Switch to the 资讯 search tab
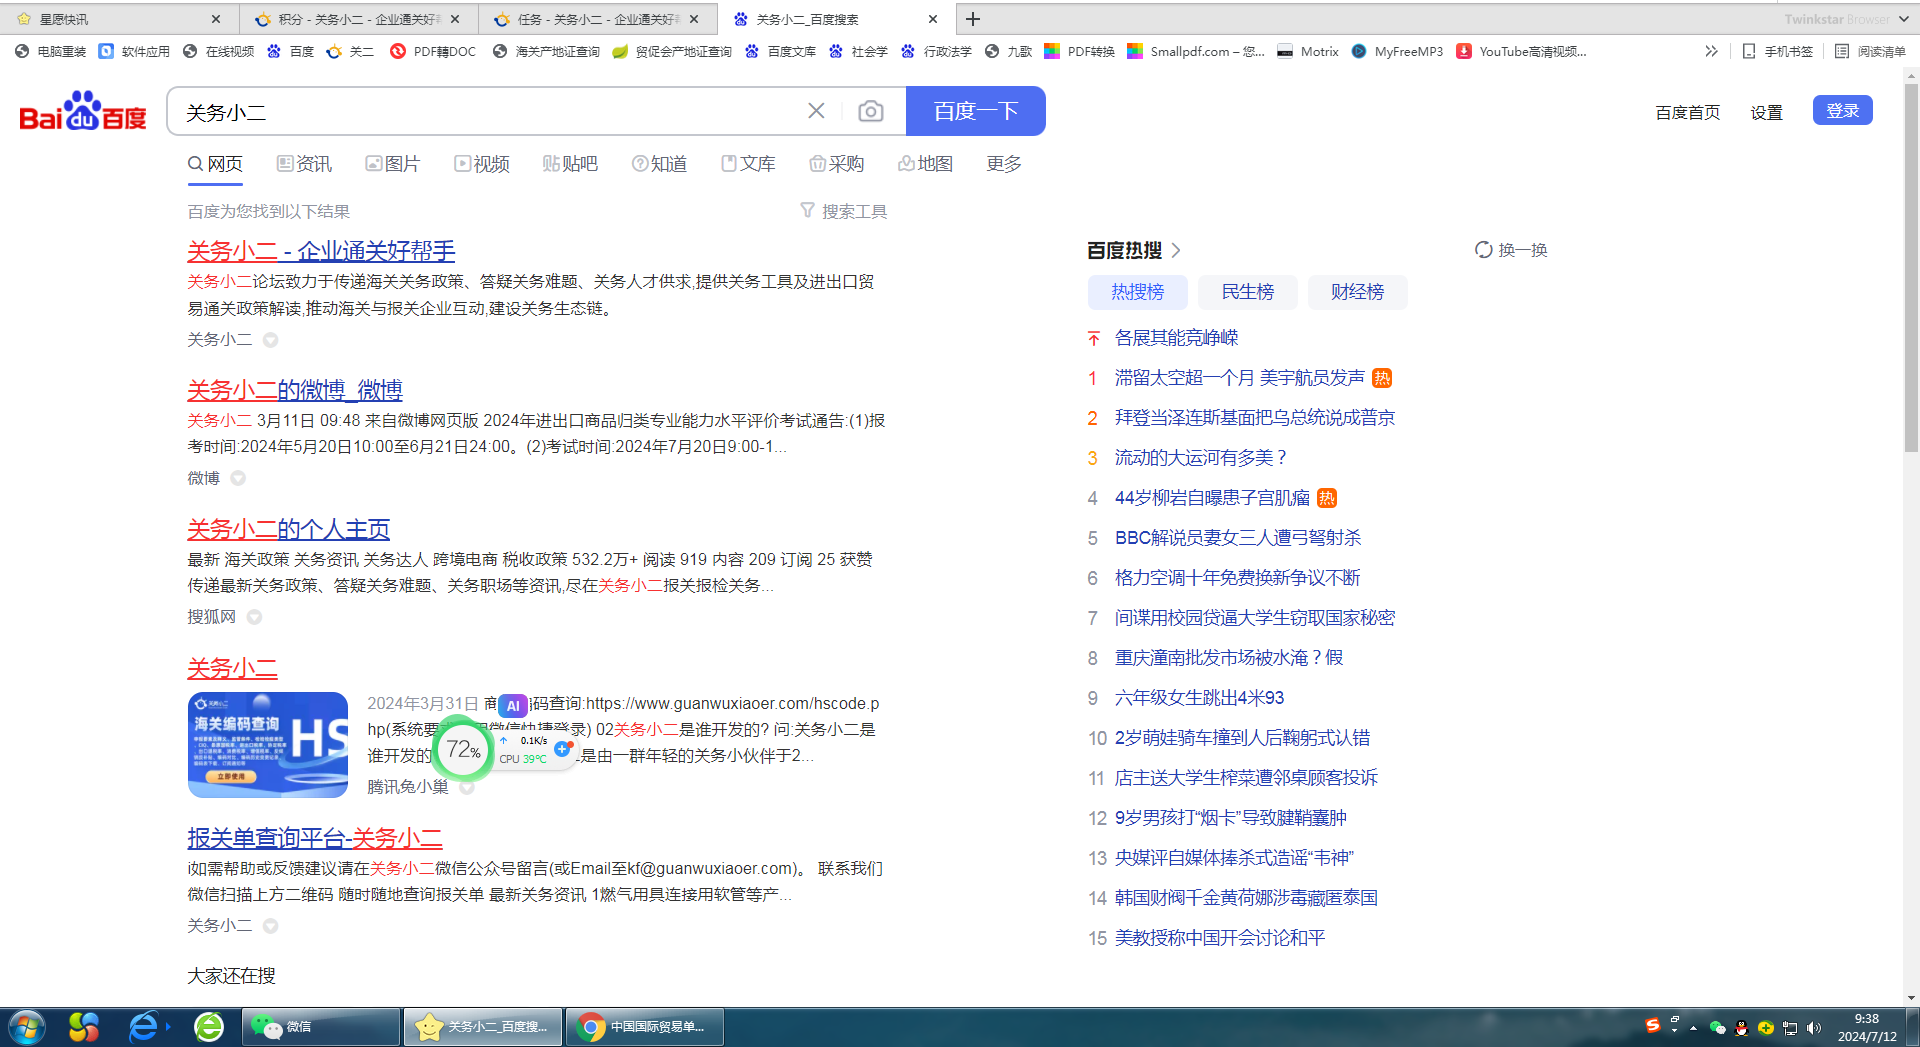Viewport: 1920px width, 1047px height. (x=304, y=164)
